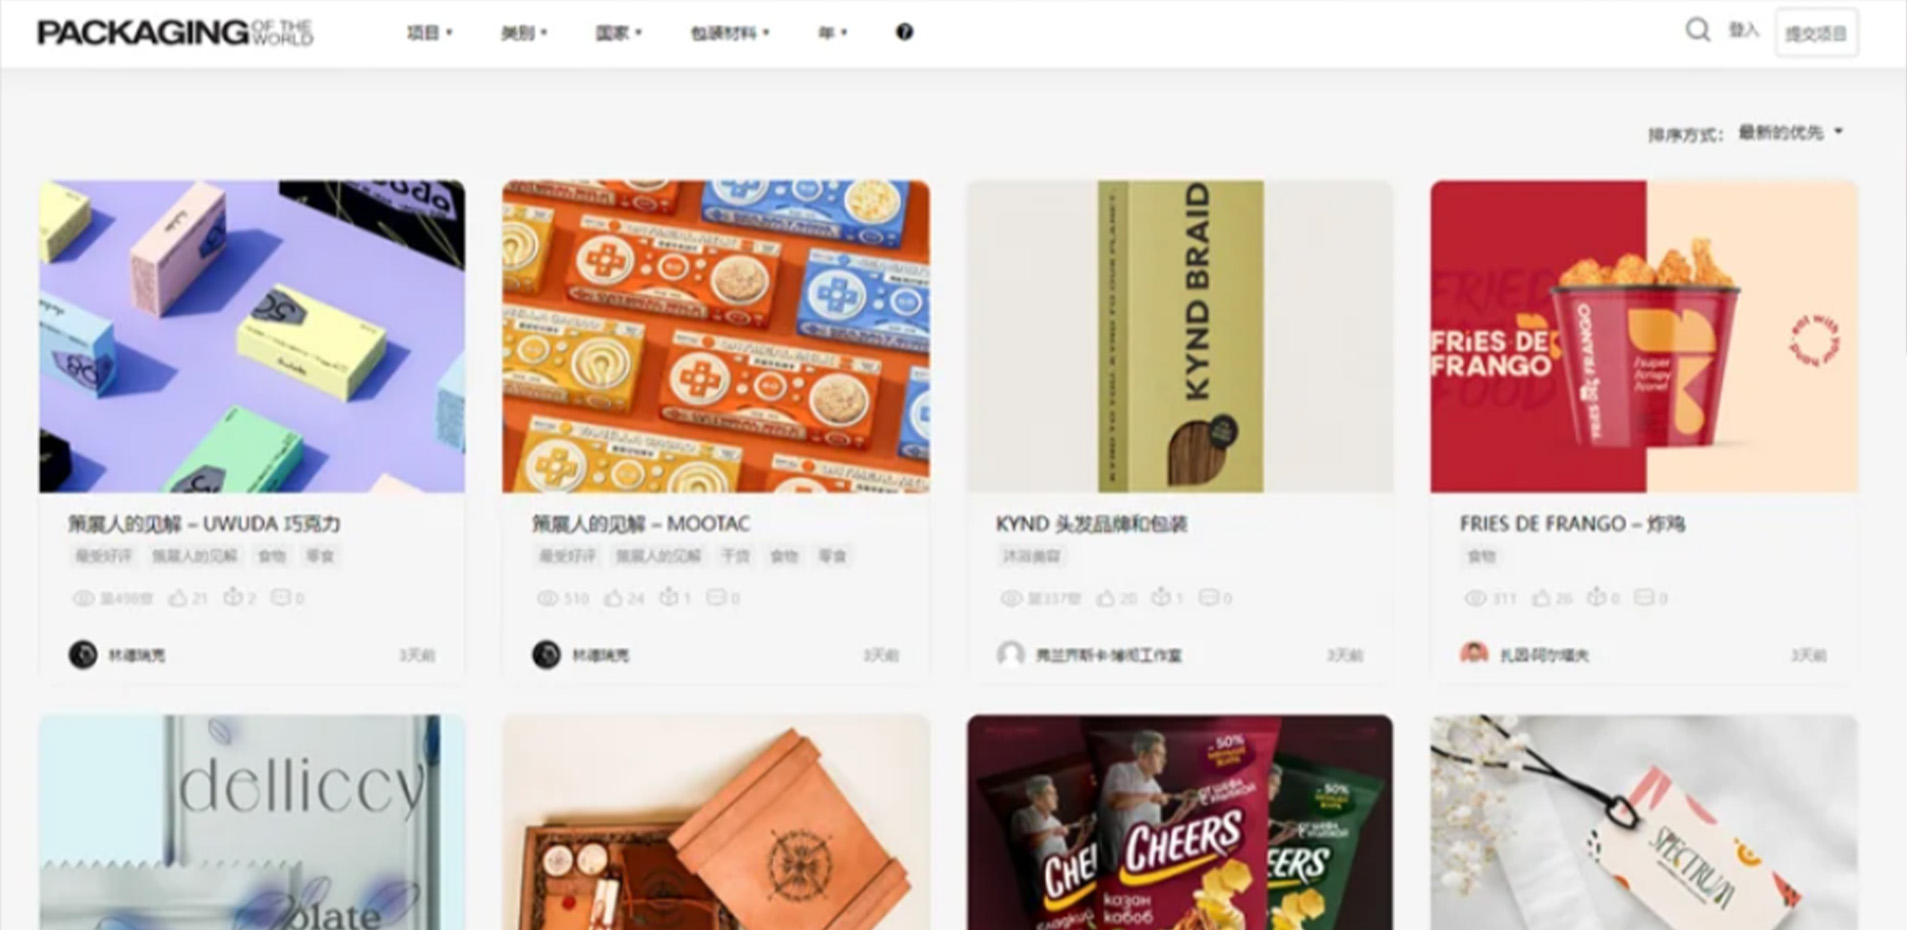Open the search magnifier icon
This screenshot has height=930, width=1907.
point(1697,30)
